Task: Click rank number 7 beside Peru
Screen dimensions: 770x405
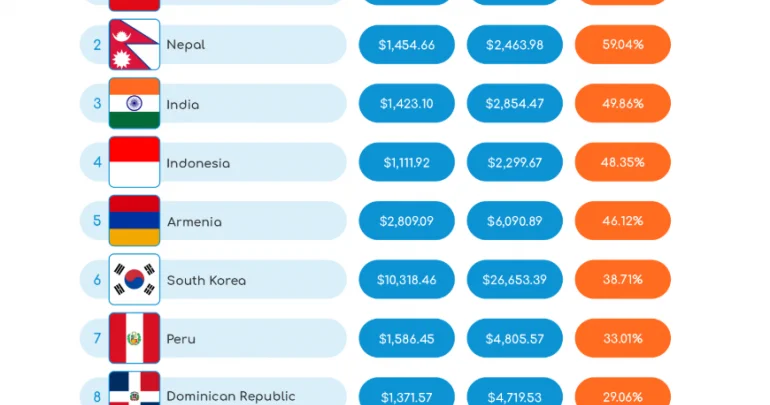Action: click(x=97, y=338)
